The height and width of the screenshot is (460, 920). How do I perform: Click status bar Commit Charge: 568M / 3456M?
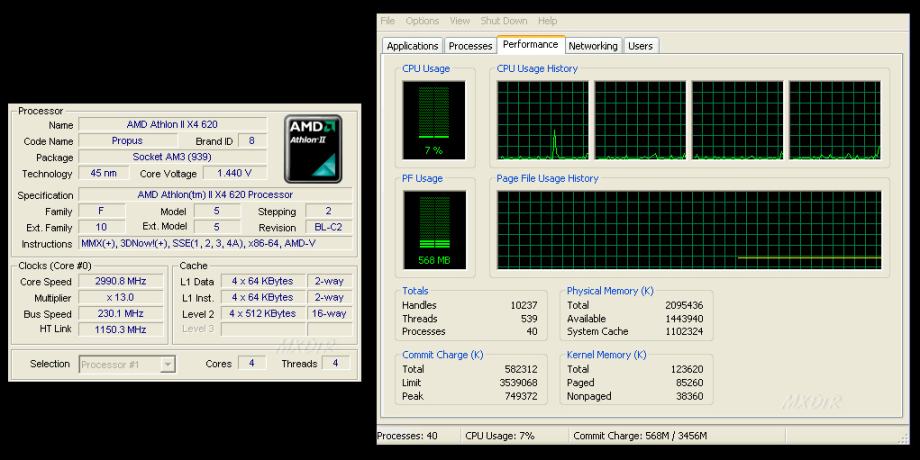pyautogui.click(x=640, y=436)
